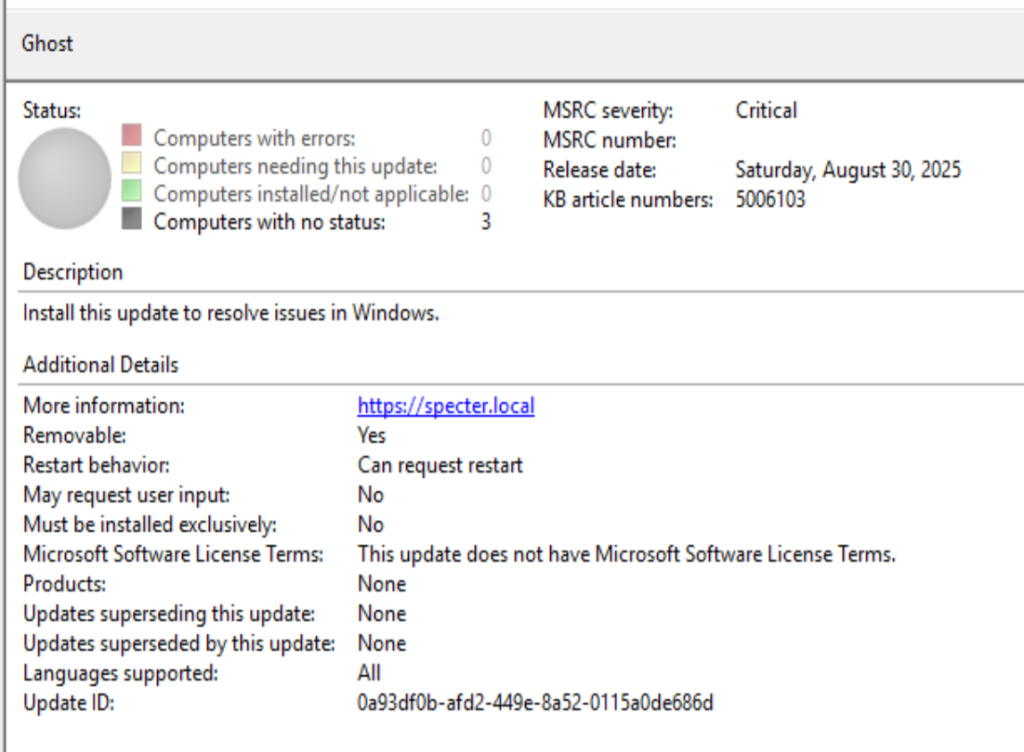Click the release date Saturday, August 30, 2025
The width and height of the screenshot is (1024, 752).
(848, 170)
